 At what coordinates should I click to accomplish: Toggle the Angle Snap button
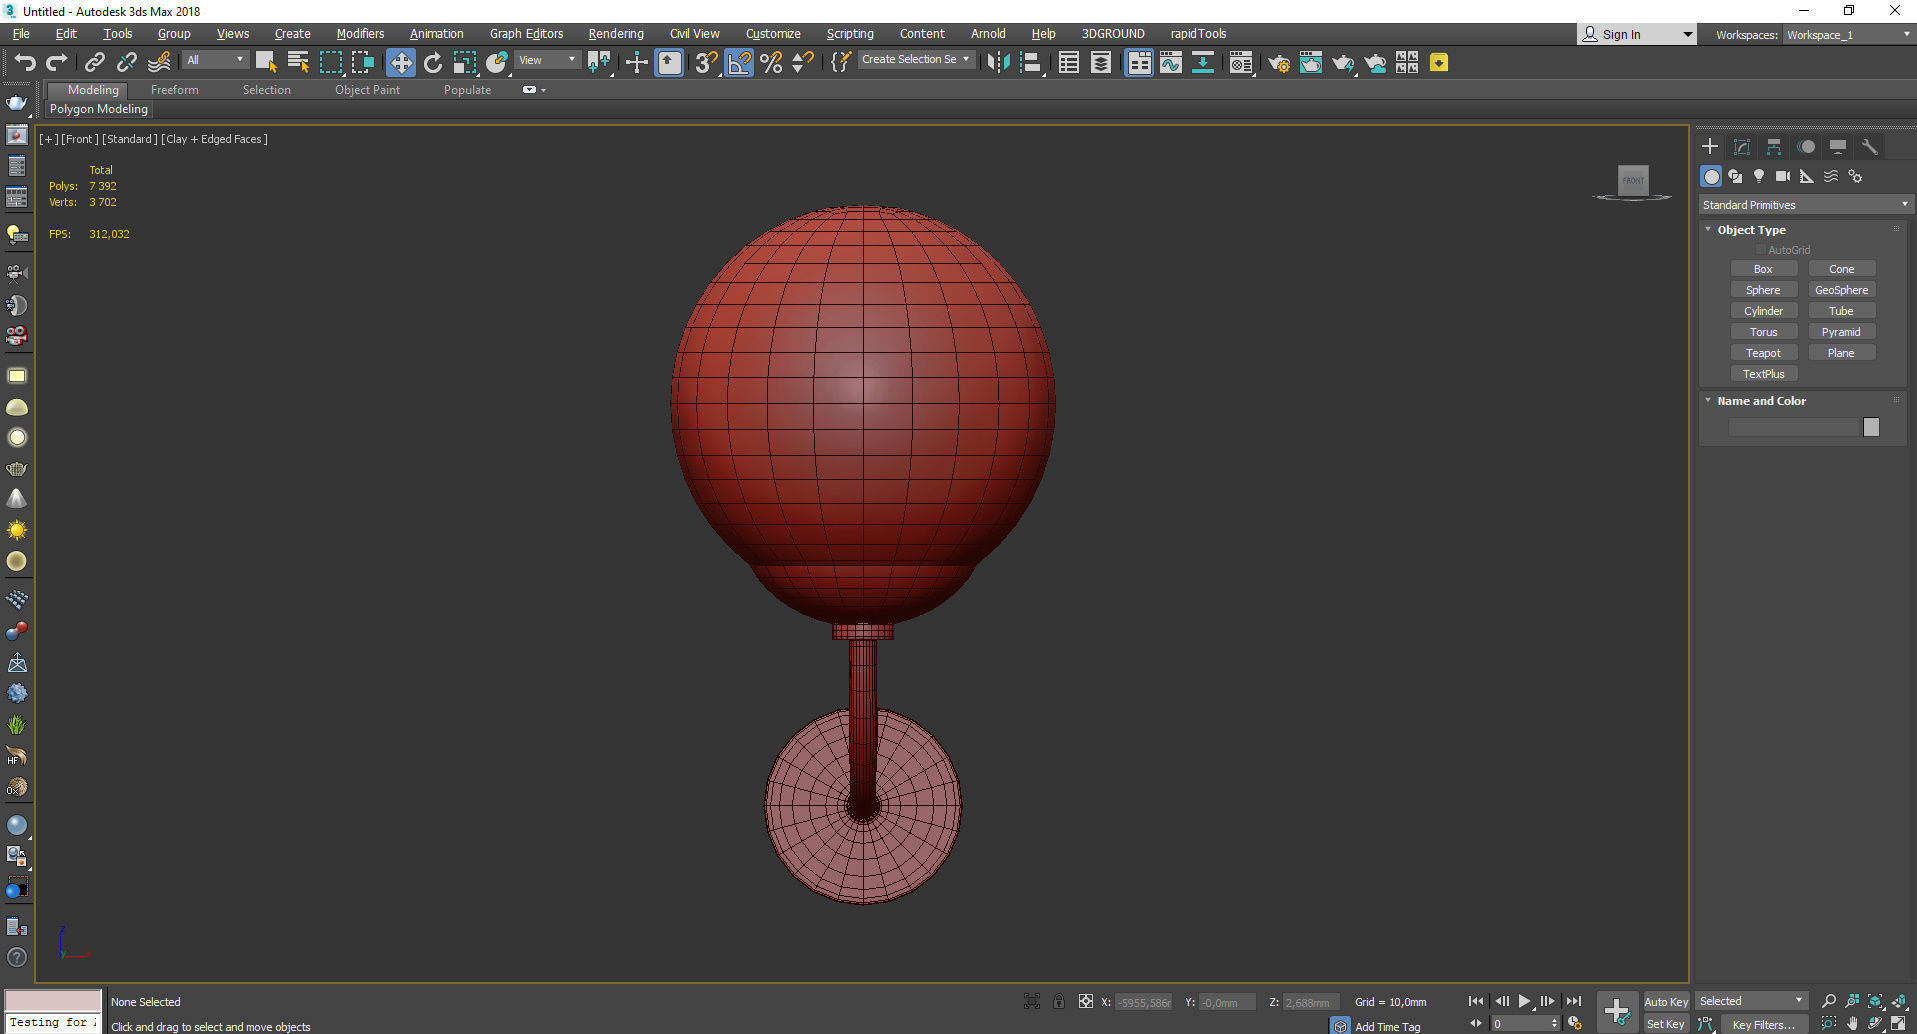point(739,63)
